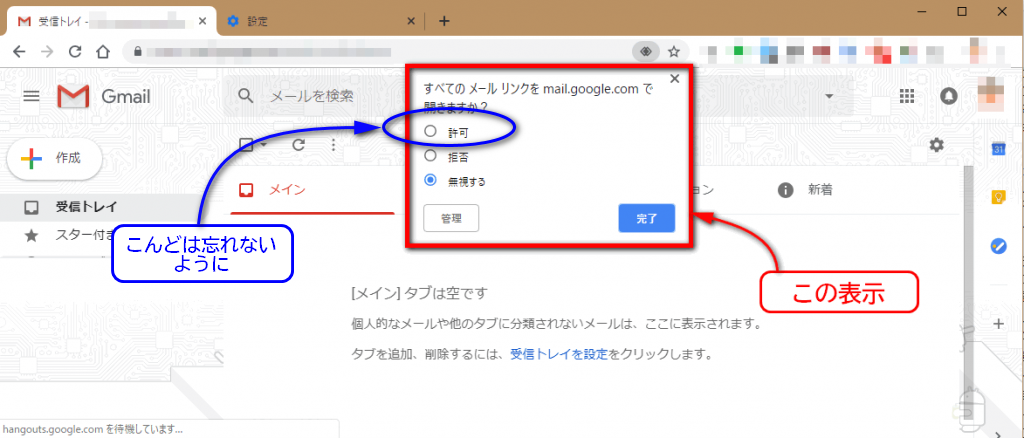Click the 受信トレイを設定 link
Image resolution: width=1024 pixels, height=438 pixels.
[x=559, y=354]
